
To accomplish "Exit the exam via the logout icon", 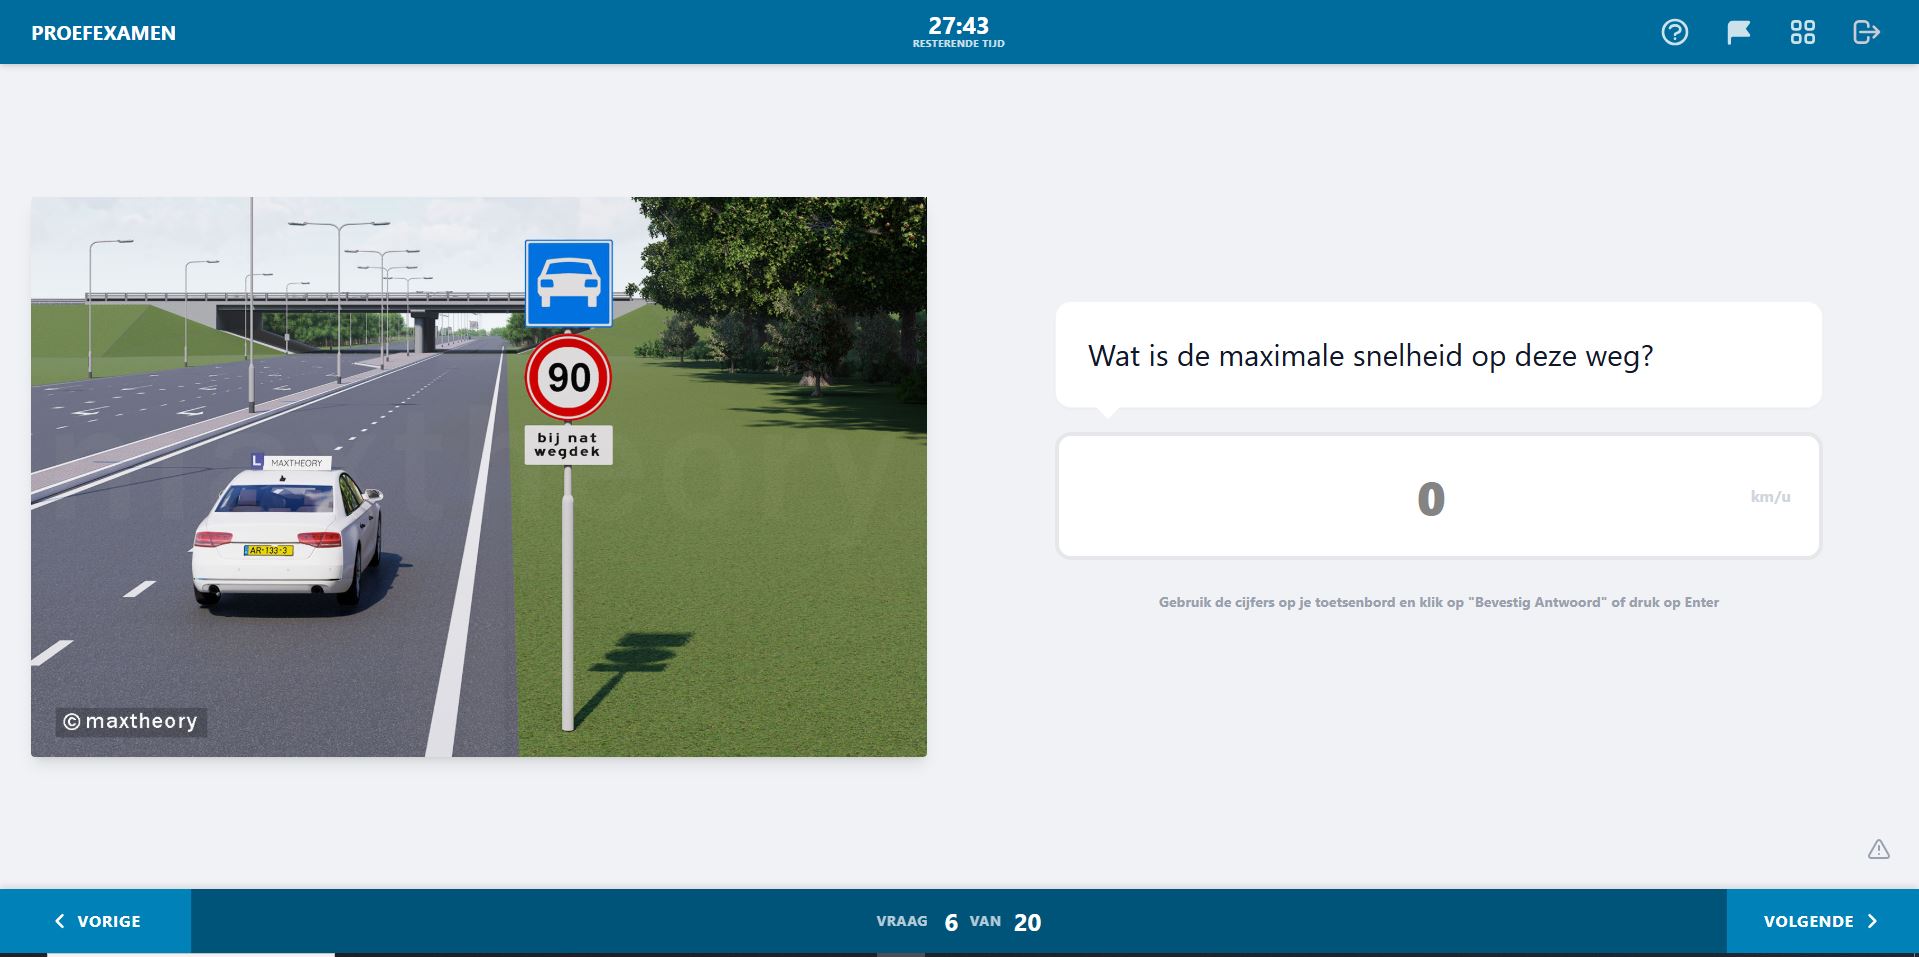I will [1867, 33].
